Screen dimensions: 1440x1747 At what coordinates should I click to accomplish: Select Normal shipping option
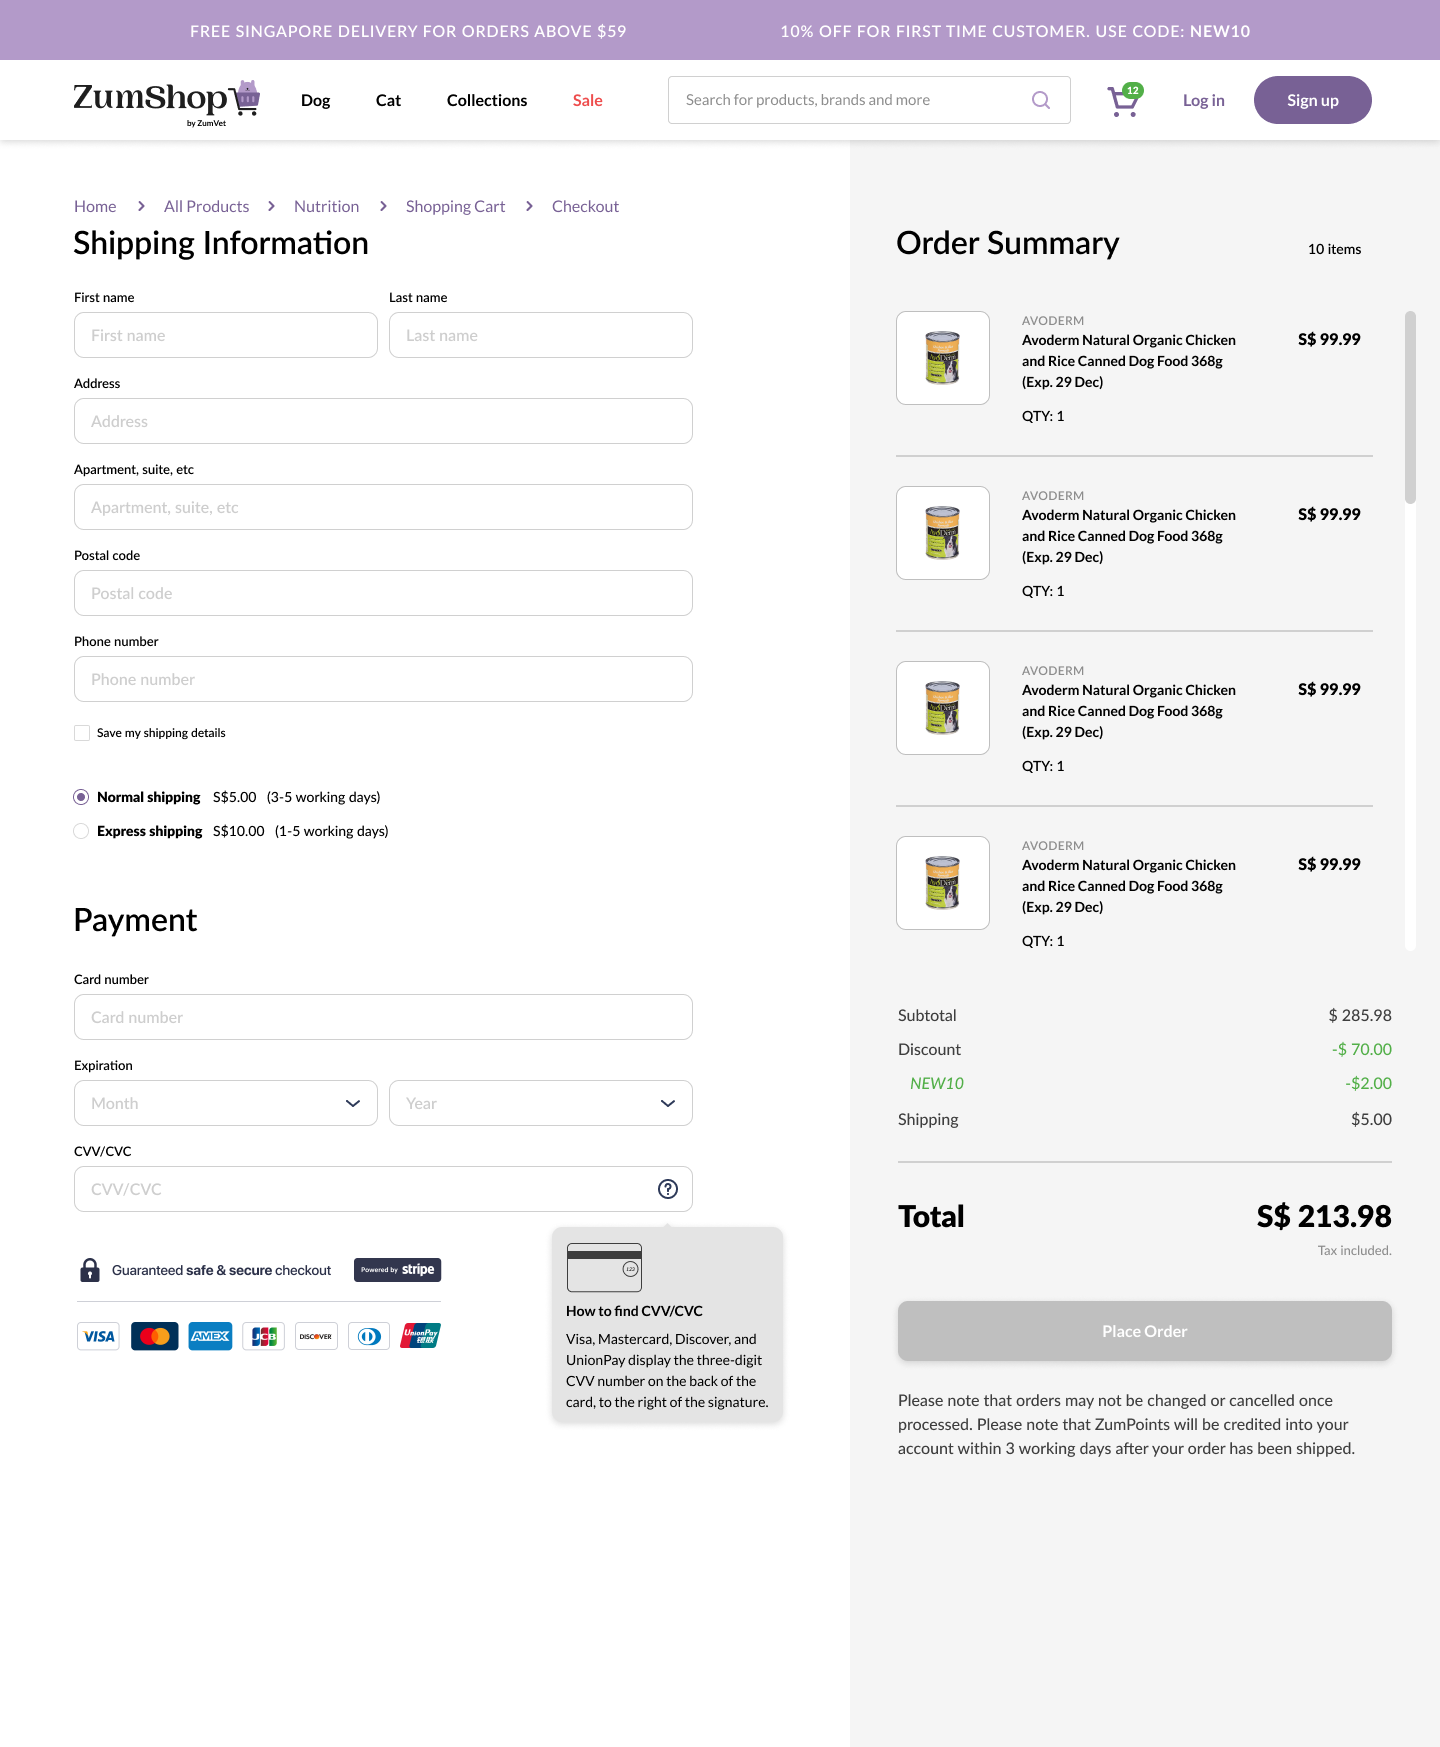(81, 797)
